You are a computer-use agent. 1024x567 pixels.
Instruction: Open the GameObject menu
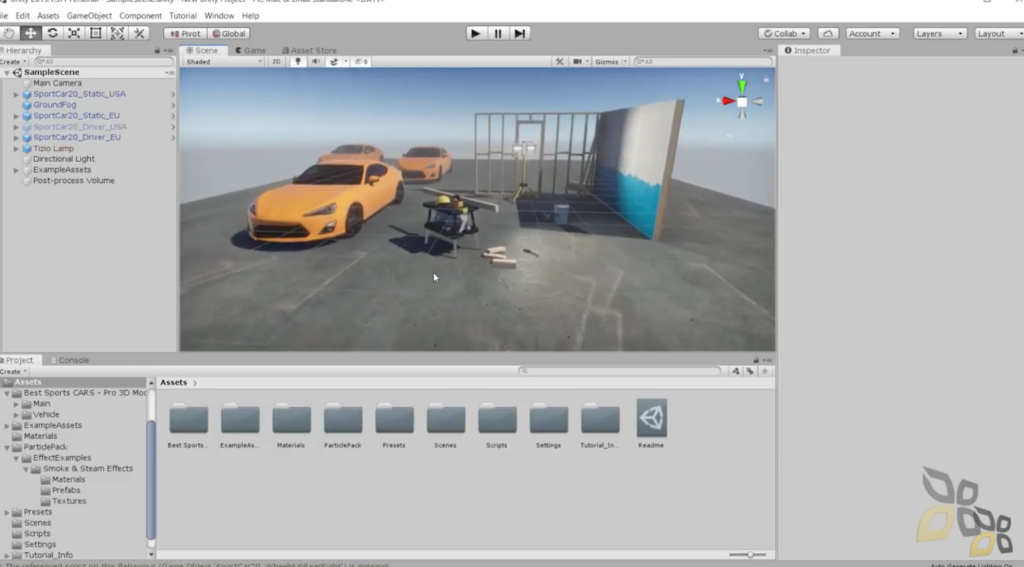(89, 16)
